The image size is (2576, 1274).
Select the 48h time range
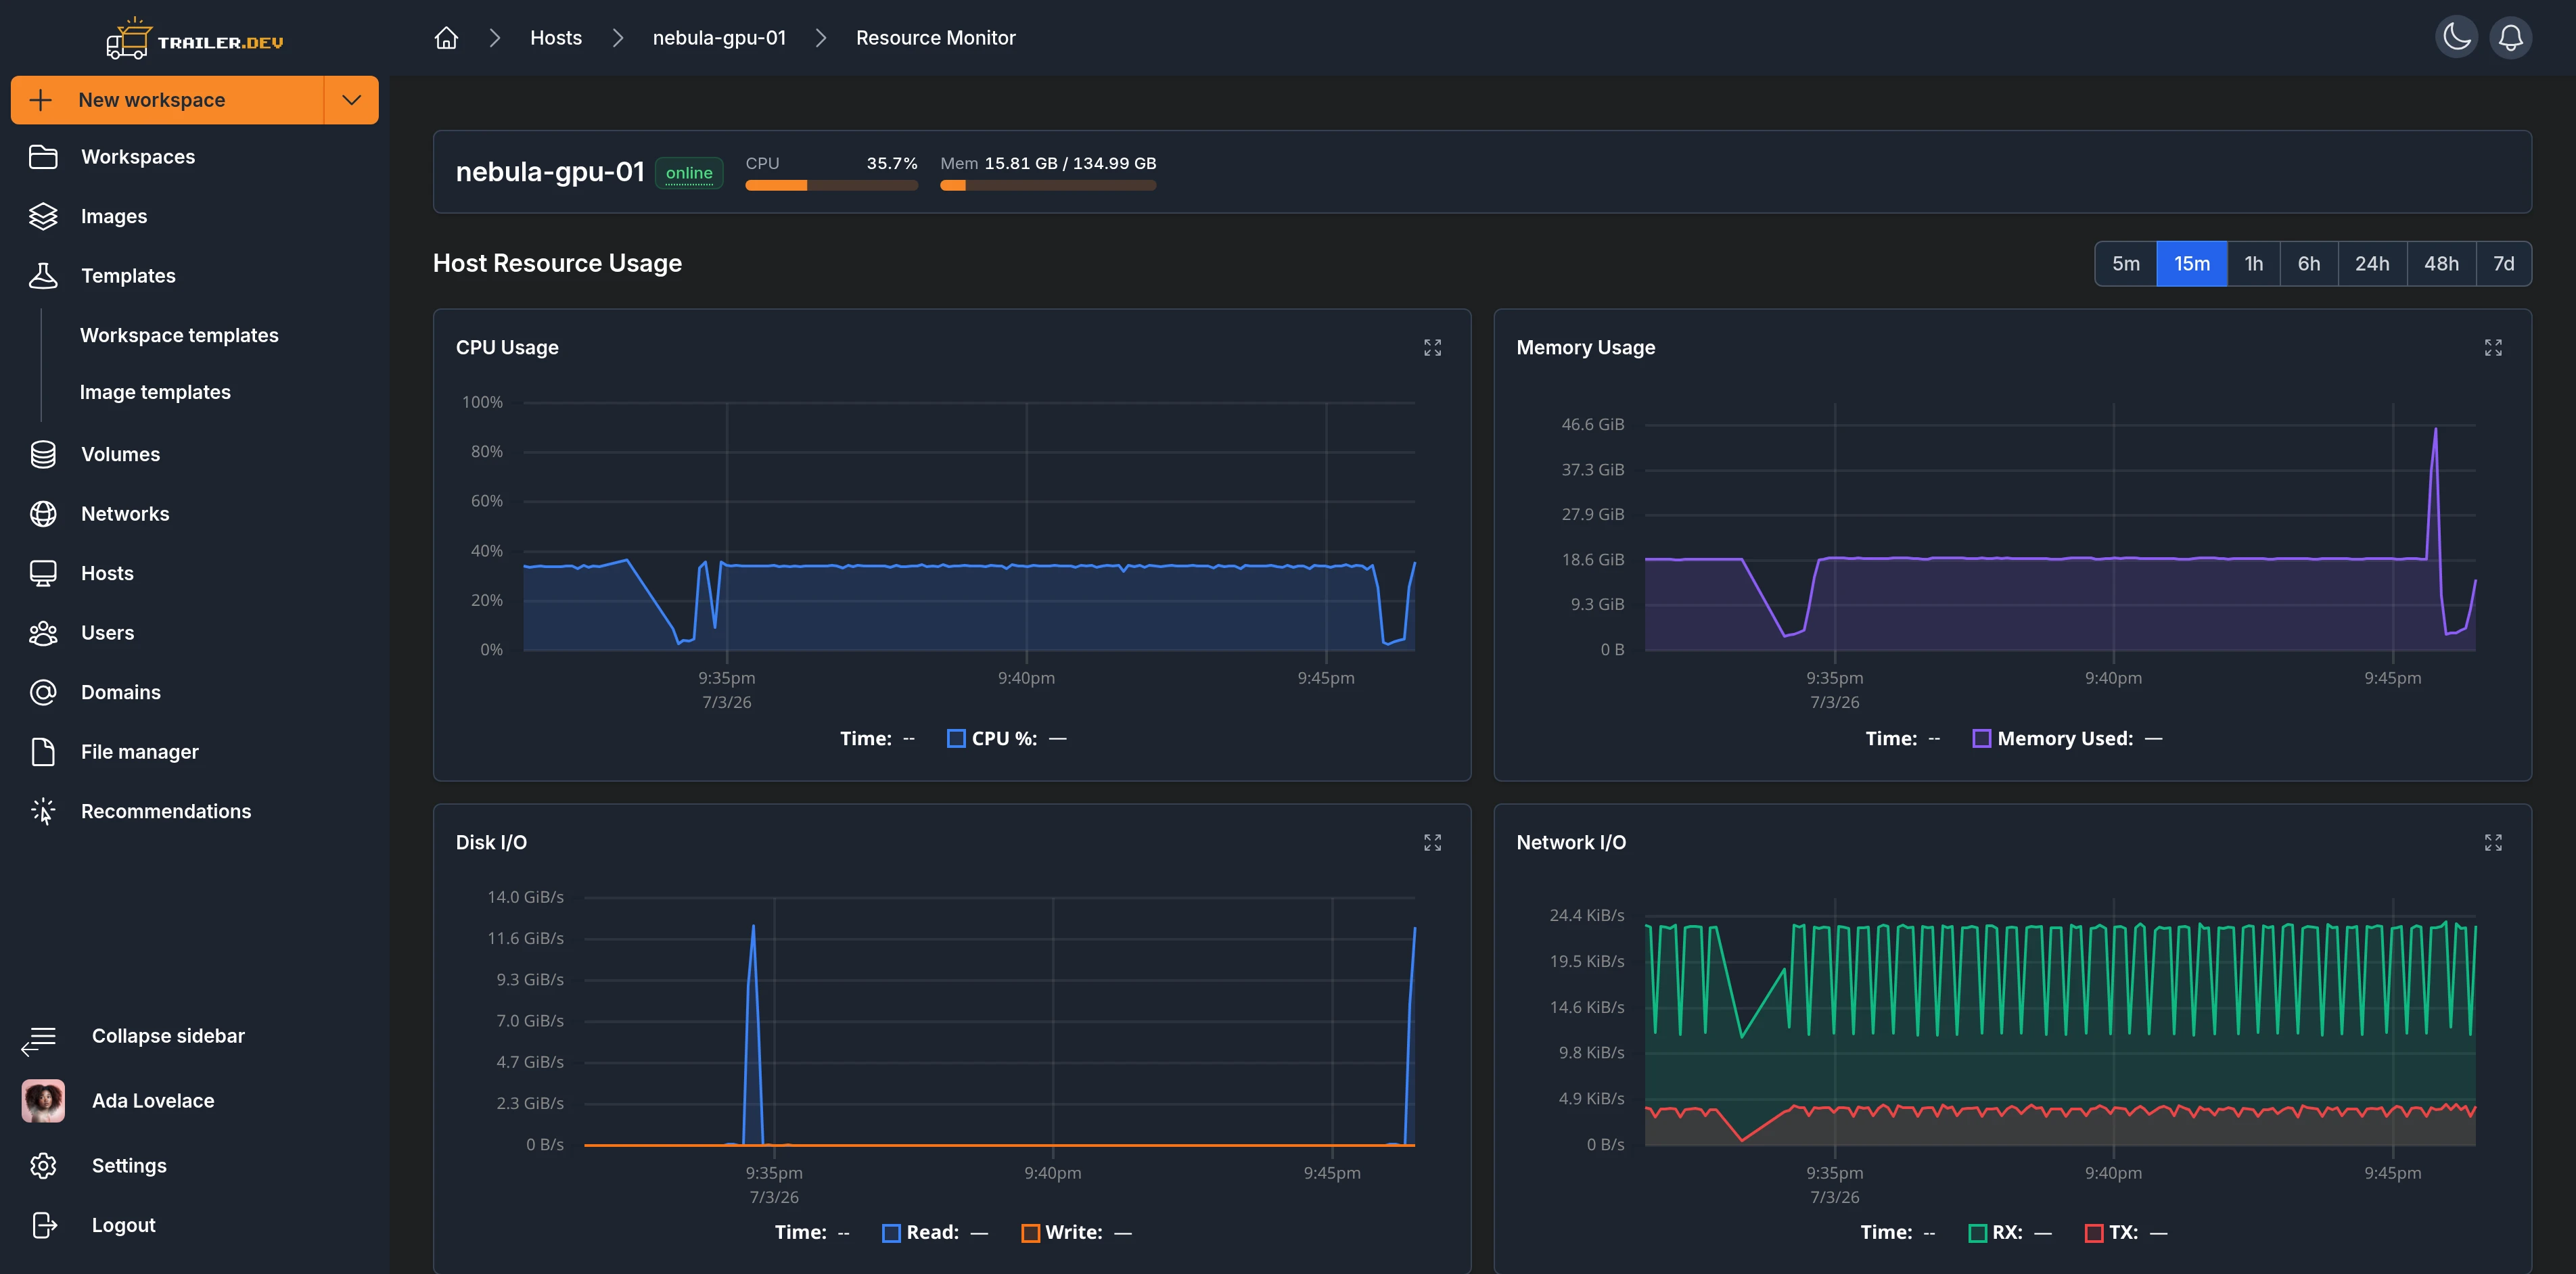(x=2441, y=264)
